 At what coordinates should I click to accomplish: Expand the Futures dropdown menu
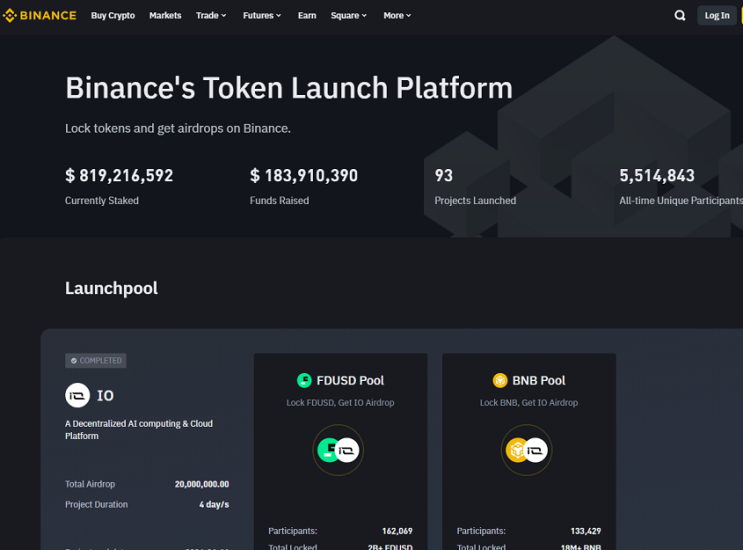pyautogui.click(x=262, y=16)
